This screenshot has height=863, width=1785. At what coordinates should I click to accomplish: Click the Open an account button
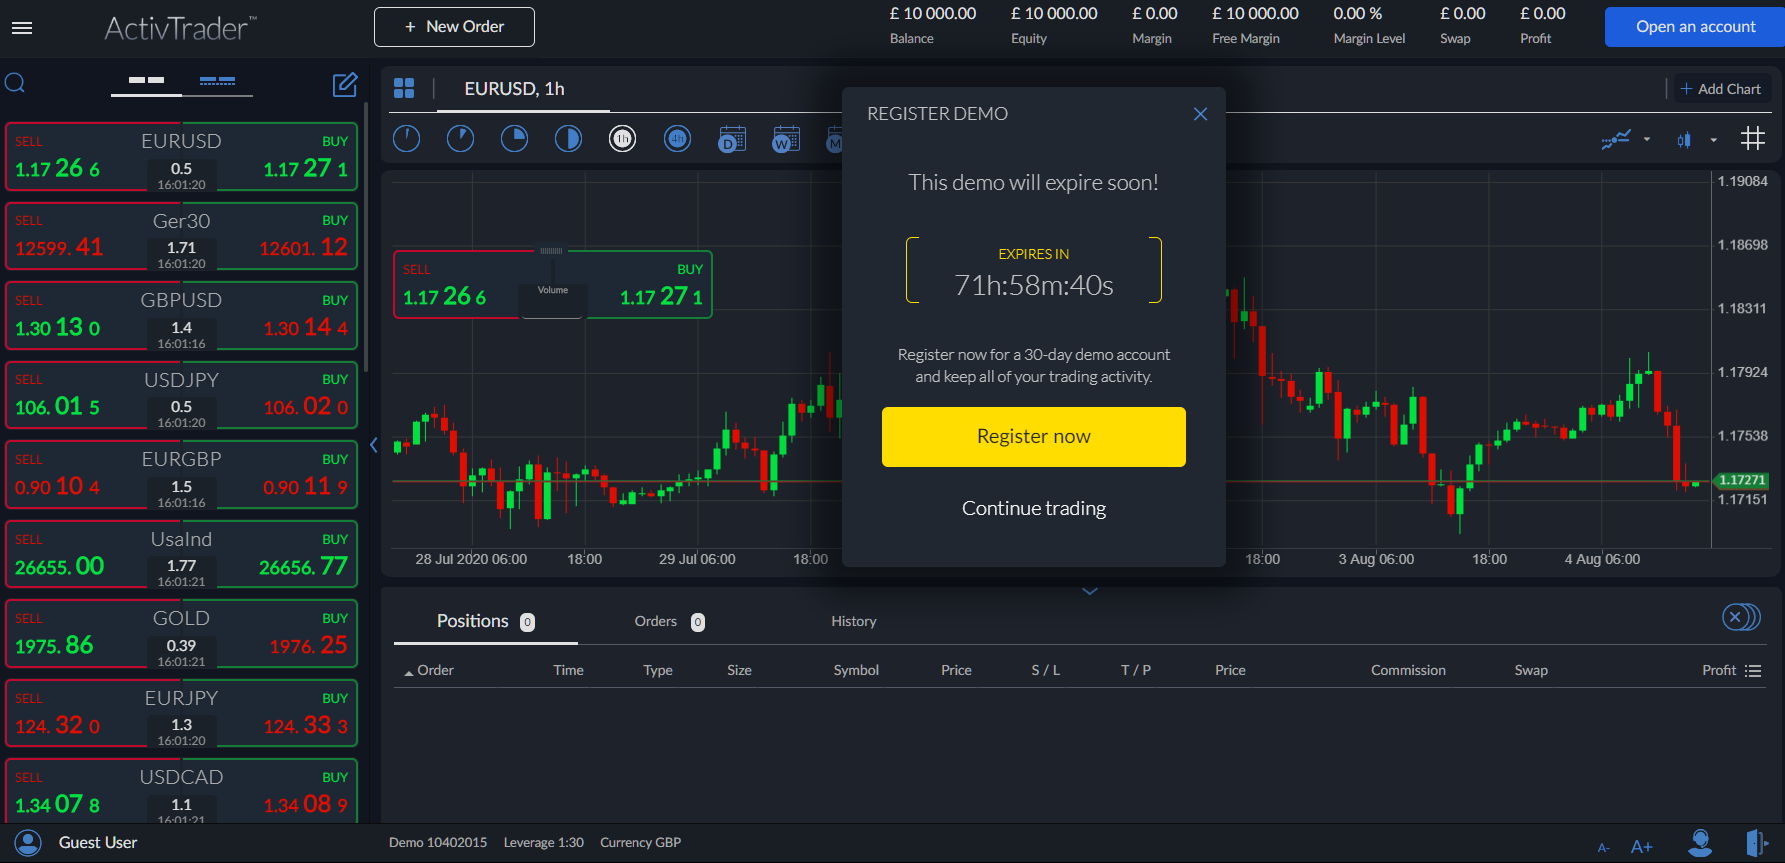click(x=1695, y=27)
